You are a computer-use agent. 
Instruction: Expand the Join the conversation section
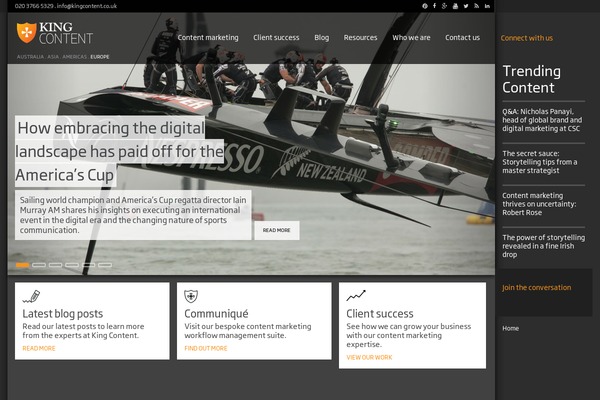536,287
